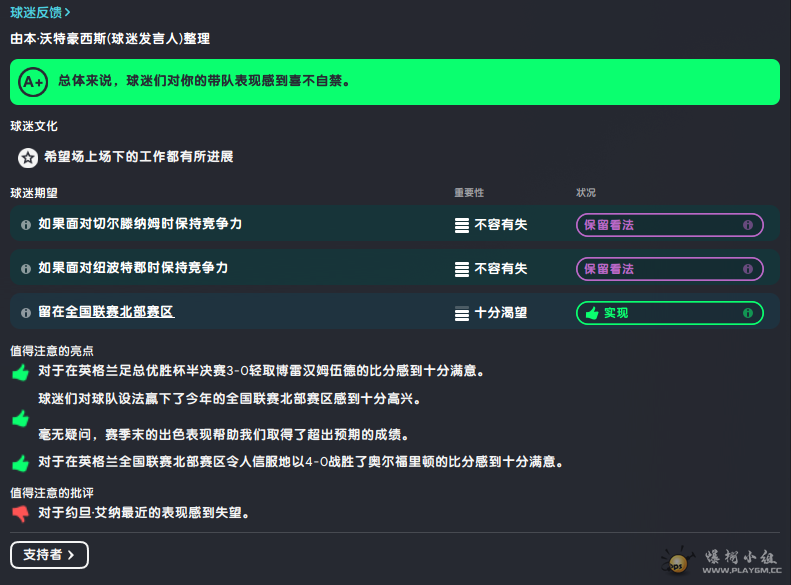Click the 十分渴望 importance level indicator
This screenshot has width=791, height=585.
[462, 313]
